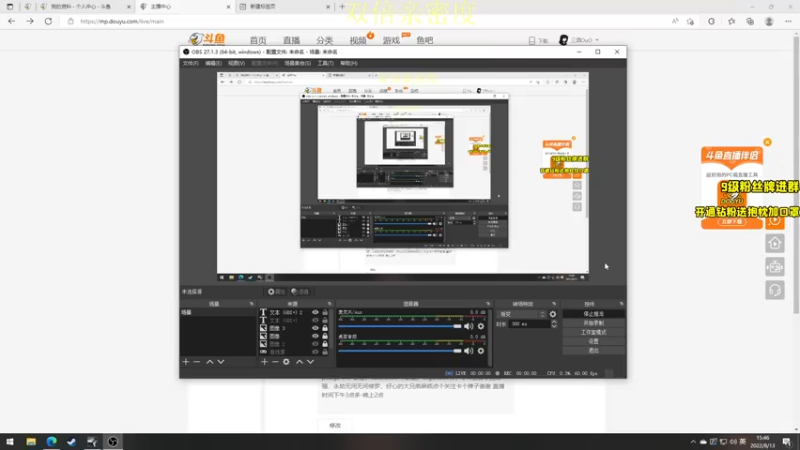
Task: Switch to the new tab page browser tab
Action: coord(285,7)
